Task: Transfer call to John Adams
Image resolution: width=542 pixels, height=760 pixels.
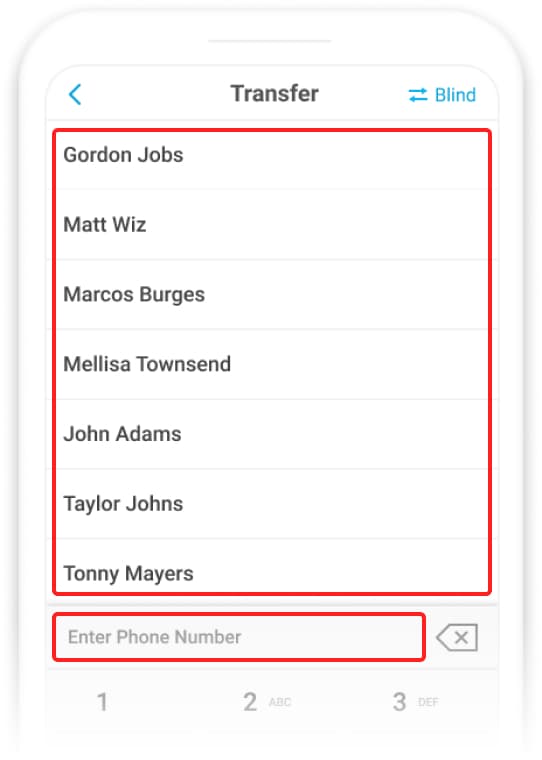Action: point(272,434)
